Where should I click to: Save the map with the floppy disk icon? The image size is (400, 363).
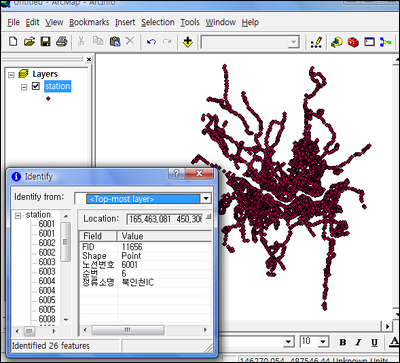click(45, 42)
